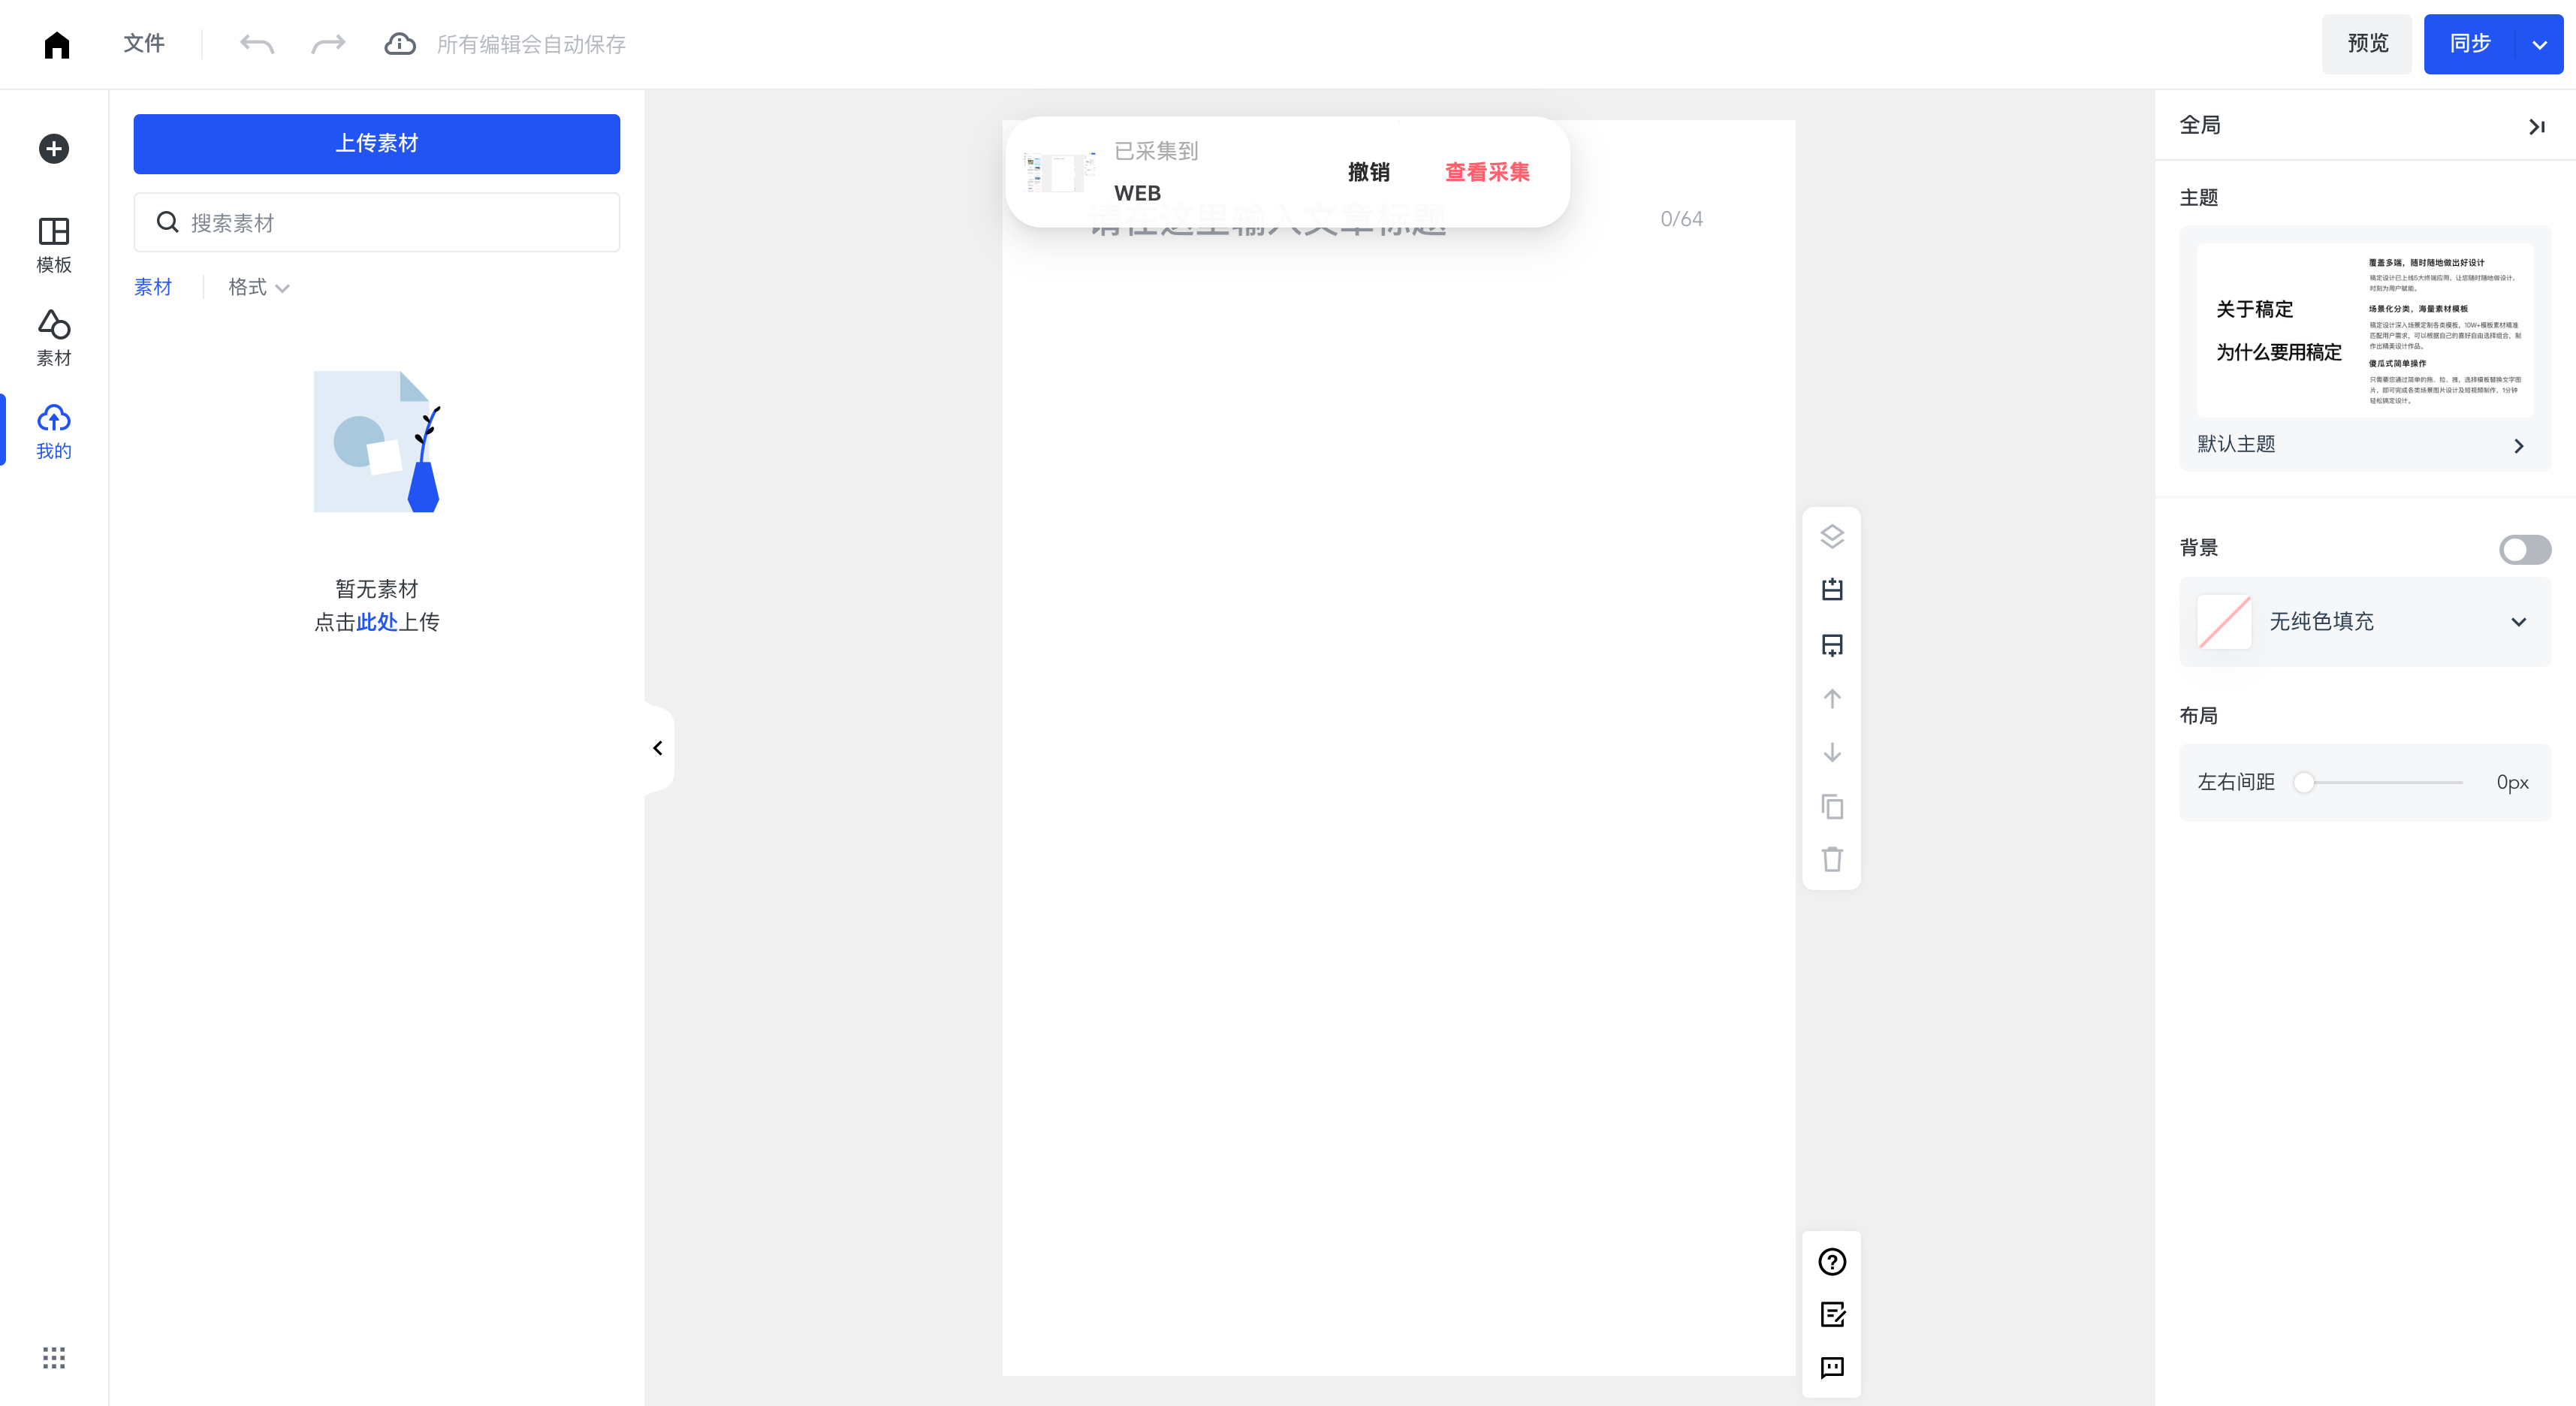The image size is (2576, 1406).
Task: Click the duplicate copy icon
Action: pyautogui.click(x=1831, y=806)
